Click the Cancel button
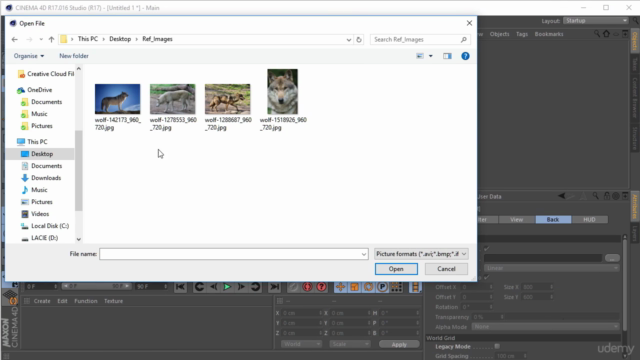 coord(446,269)
